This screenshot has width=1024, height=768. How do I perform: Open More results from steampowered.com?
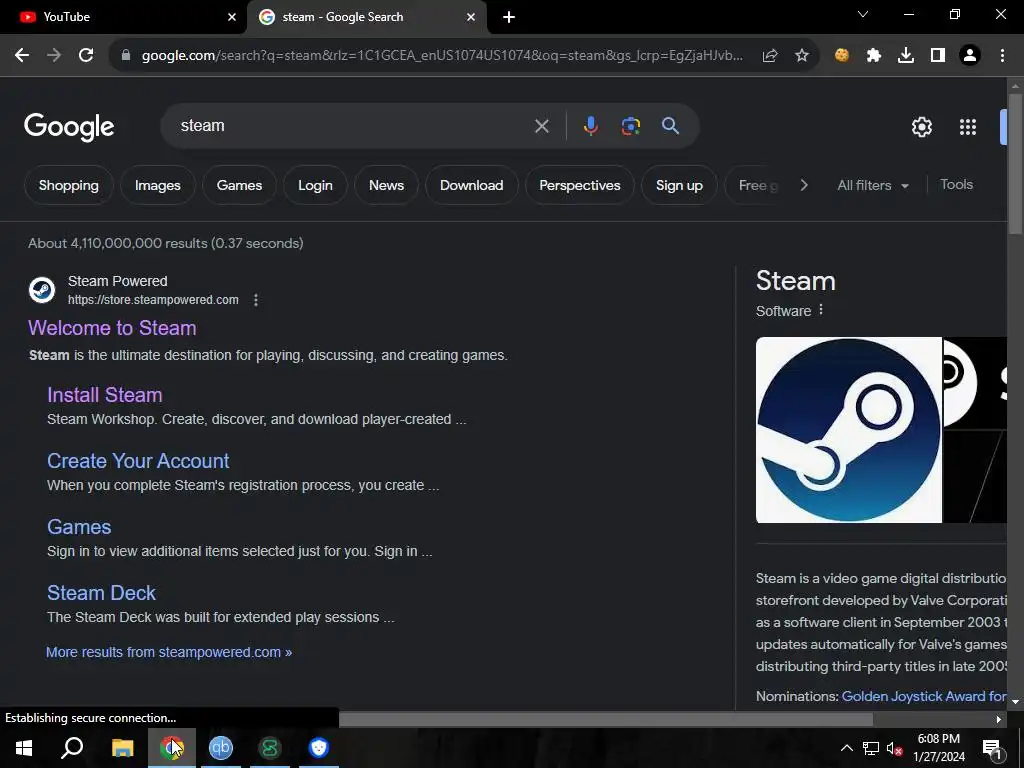click(x=168, y=652)
